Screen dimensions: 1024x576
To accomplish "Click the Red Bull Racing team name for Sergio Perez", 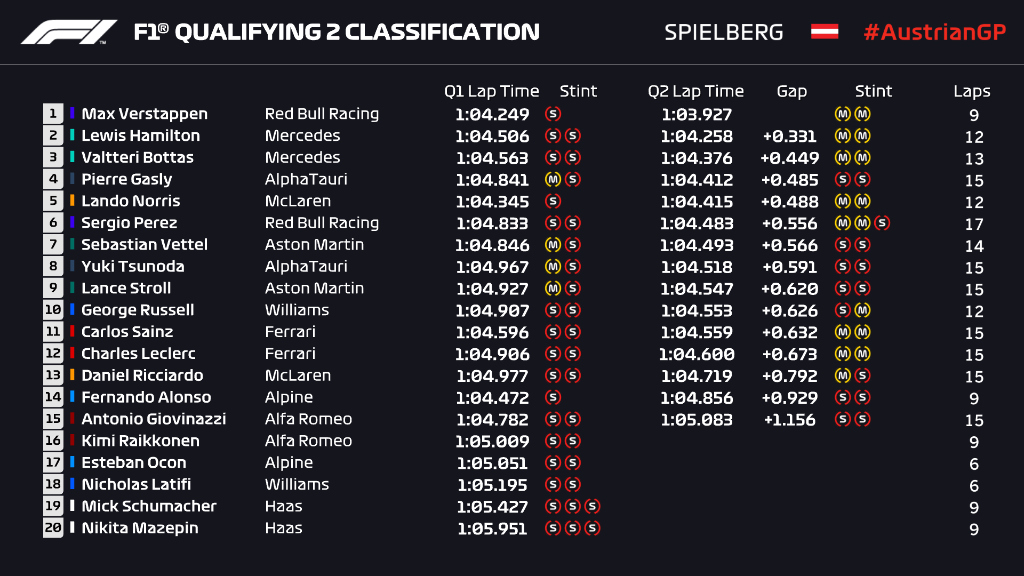I will (x=321, y=223).
